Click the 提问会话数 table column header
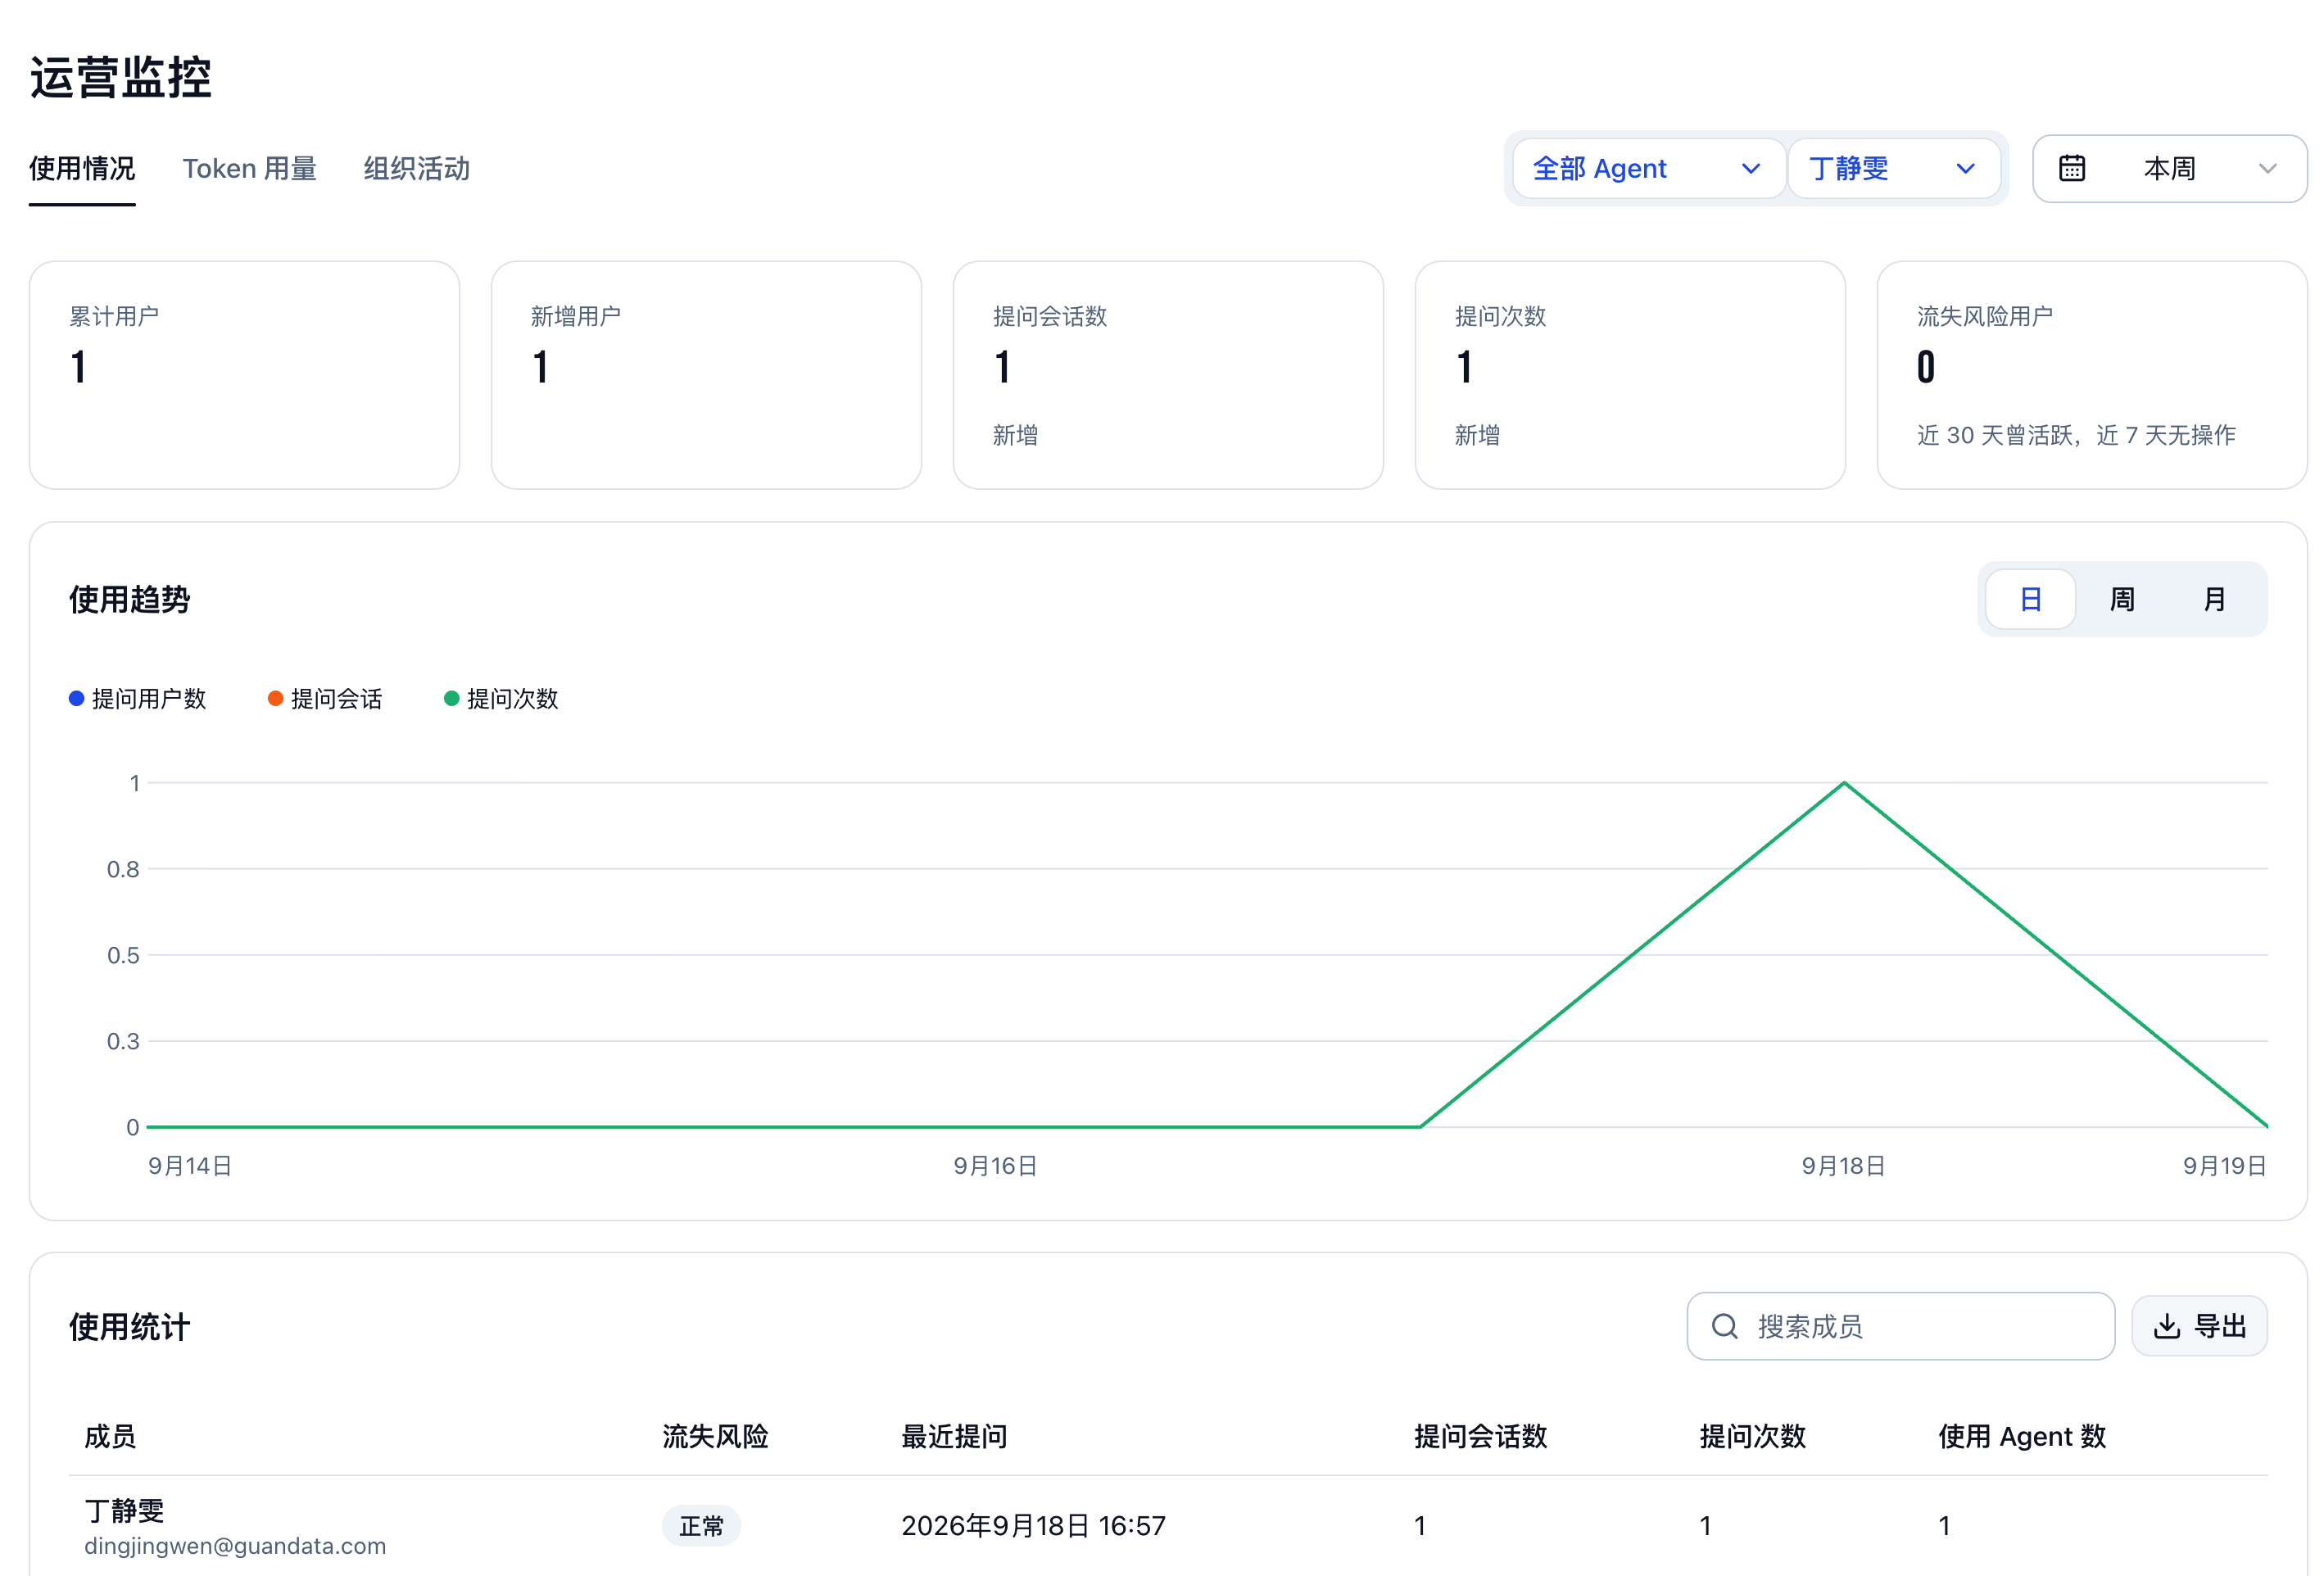This screenshot has height=1576, width=2324. (x=1480, y=1436)
